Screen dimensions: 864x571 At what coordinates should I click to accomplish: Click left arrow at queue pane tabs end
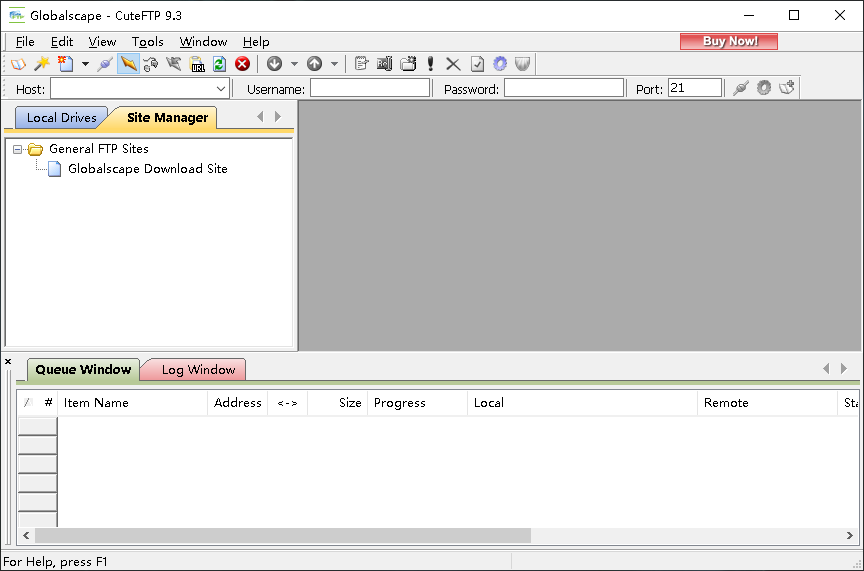(826, 368)
